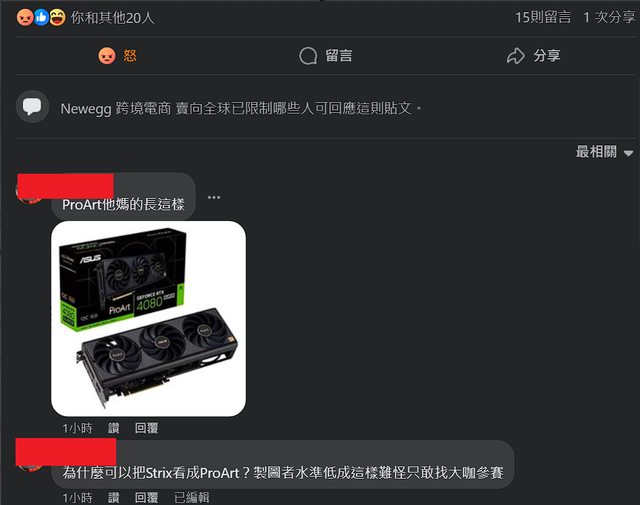This screenshot has height=505, width=640.
Task: Open the ProArt 4080 graphics card image
Action: click(149, 318)
